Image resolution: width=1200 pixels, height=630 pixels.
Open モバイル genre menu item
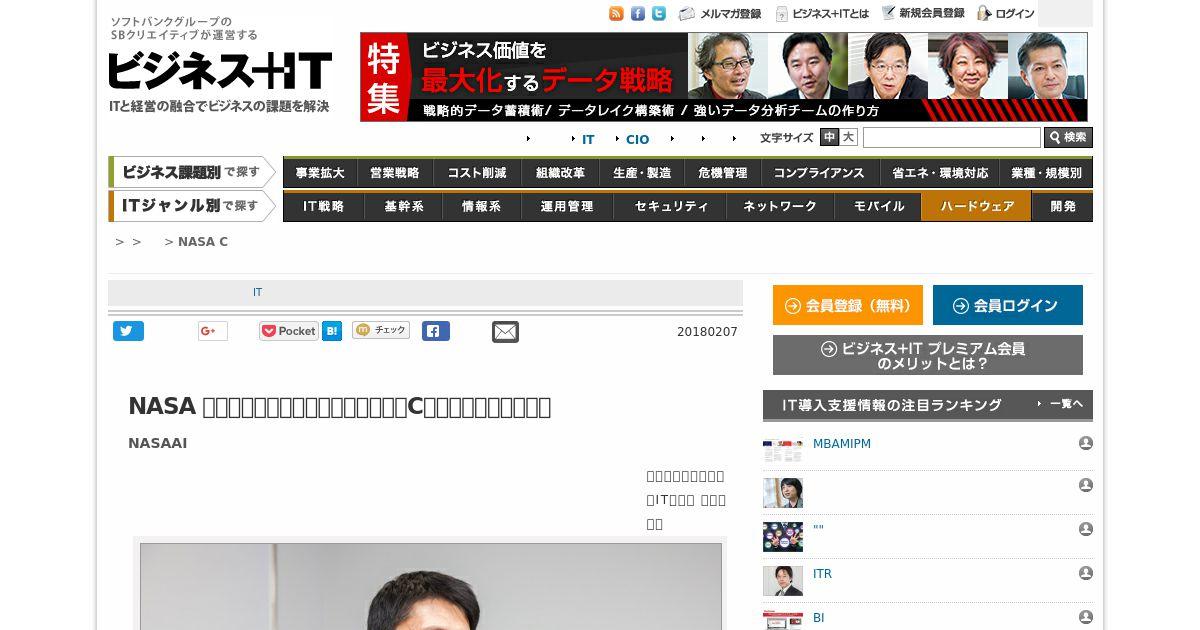(x=877, y=206)
